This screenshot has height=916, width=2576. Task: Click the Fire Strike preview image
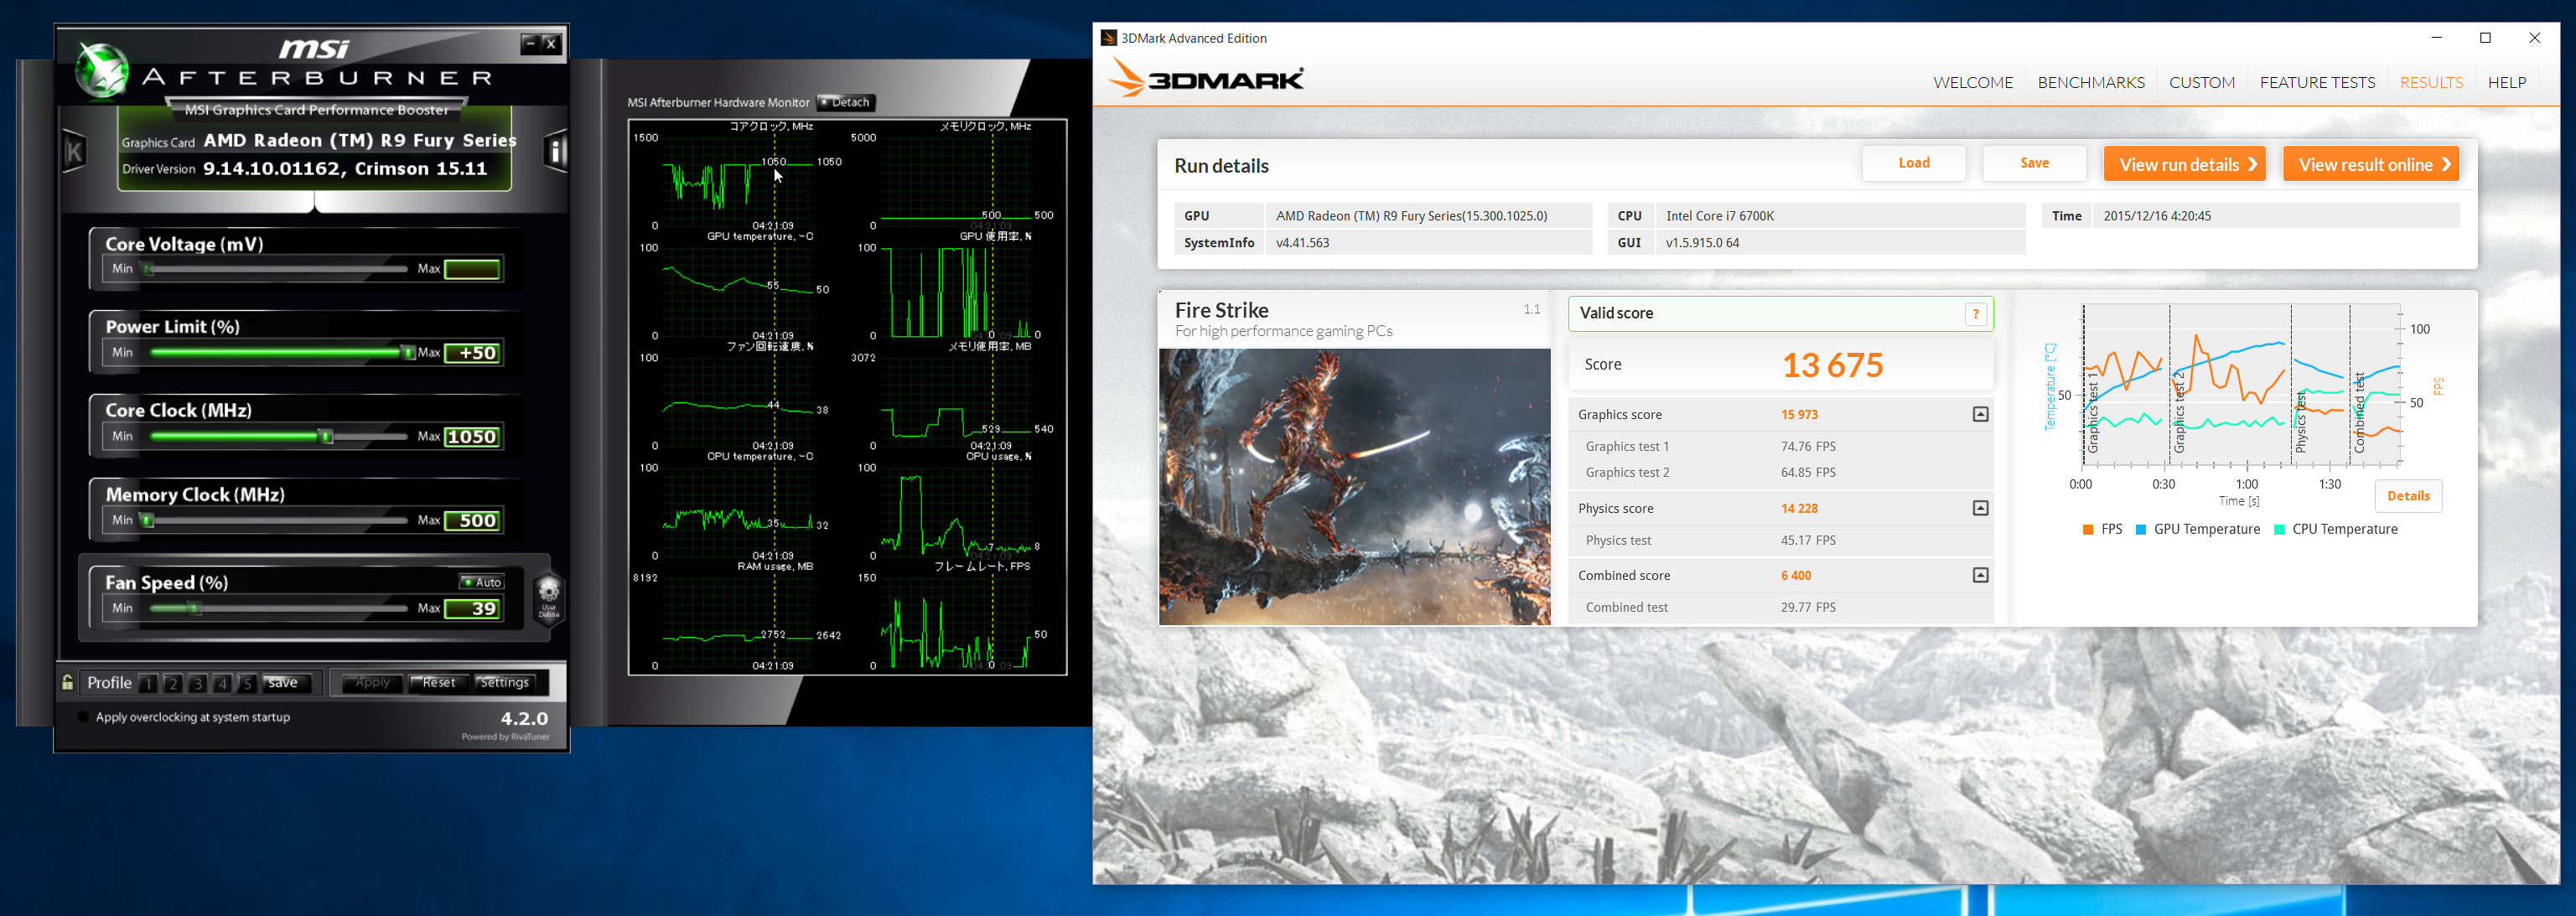point(1354,487)
